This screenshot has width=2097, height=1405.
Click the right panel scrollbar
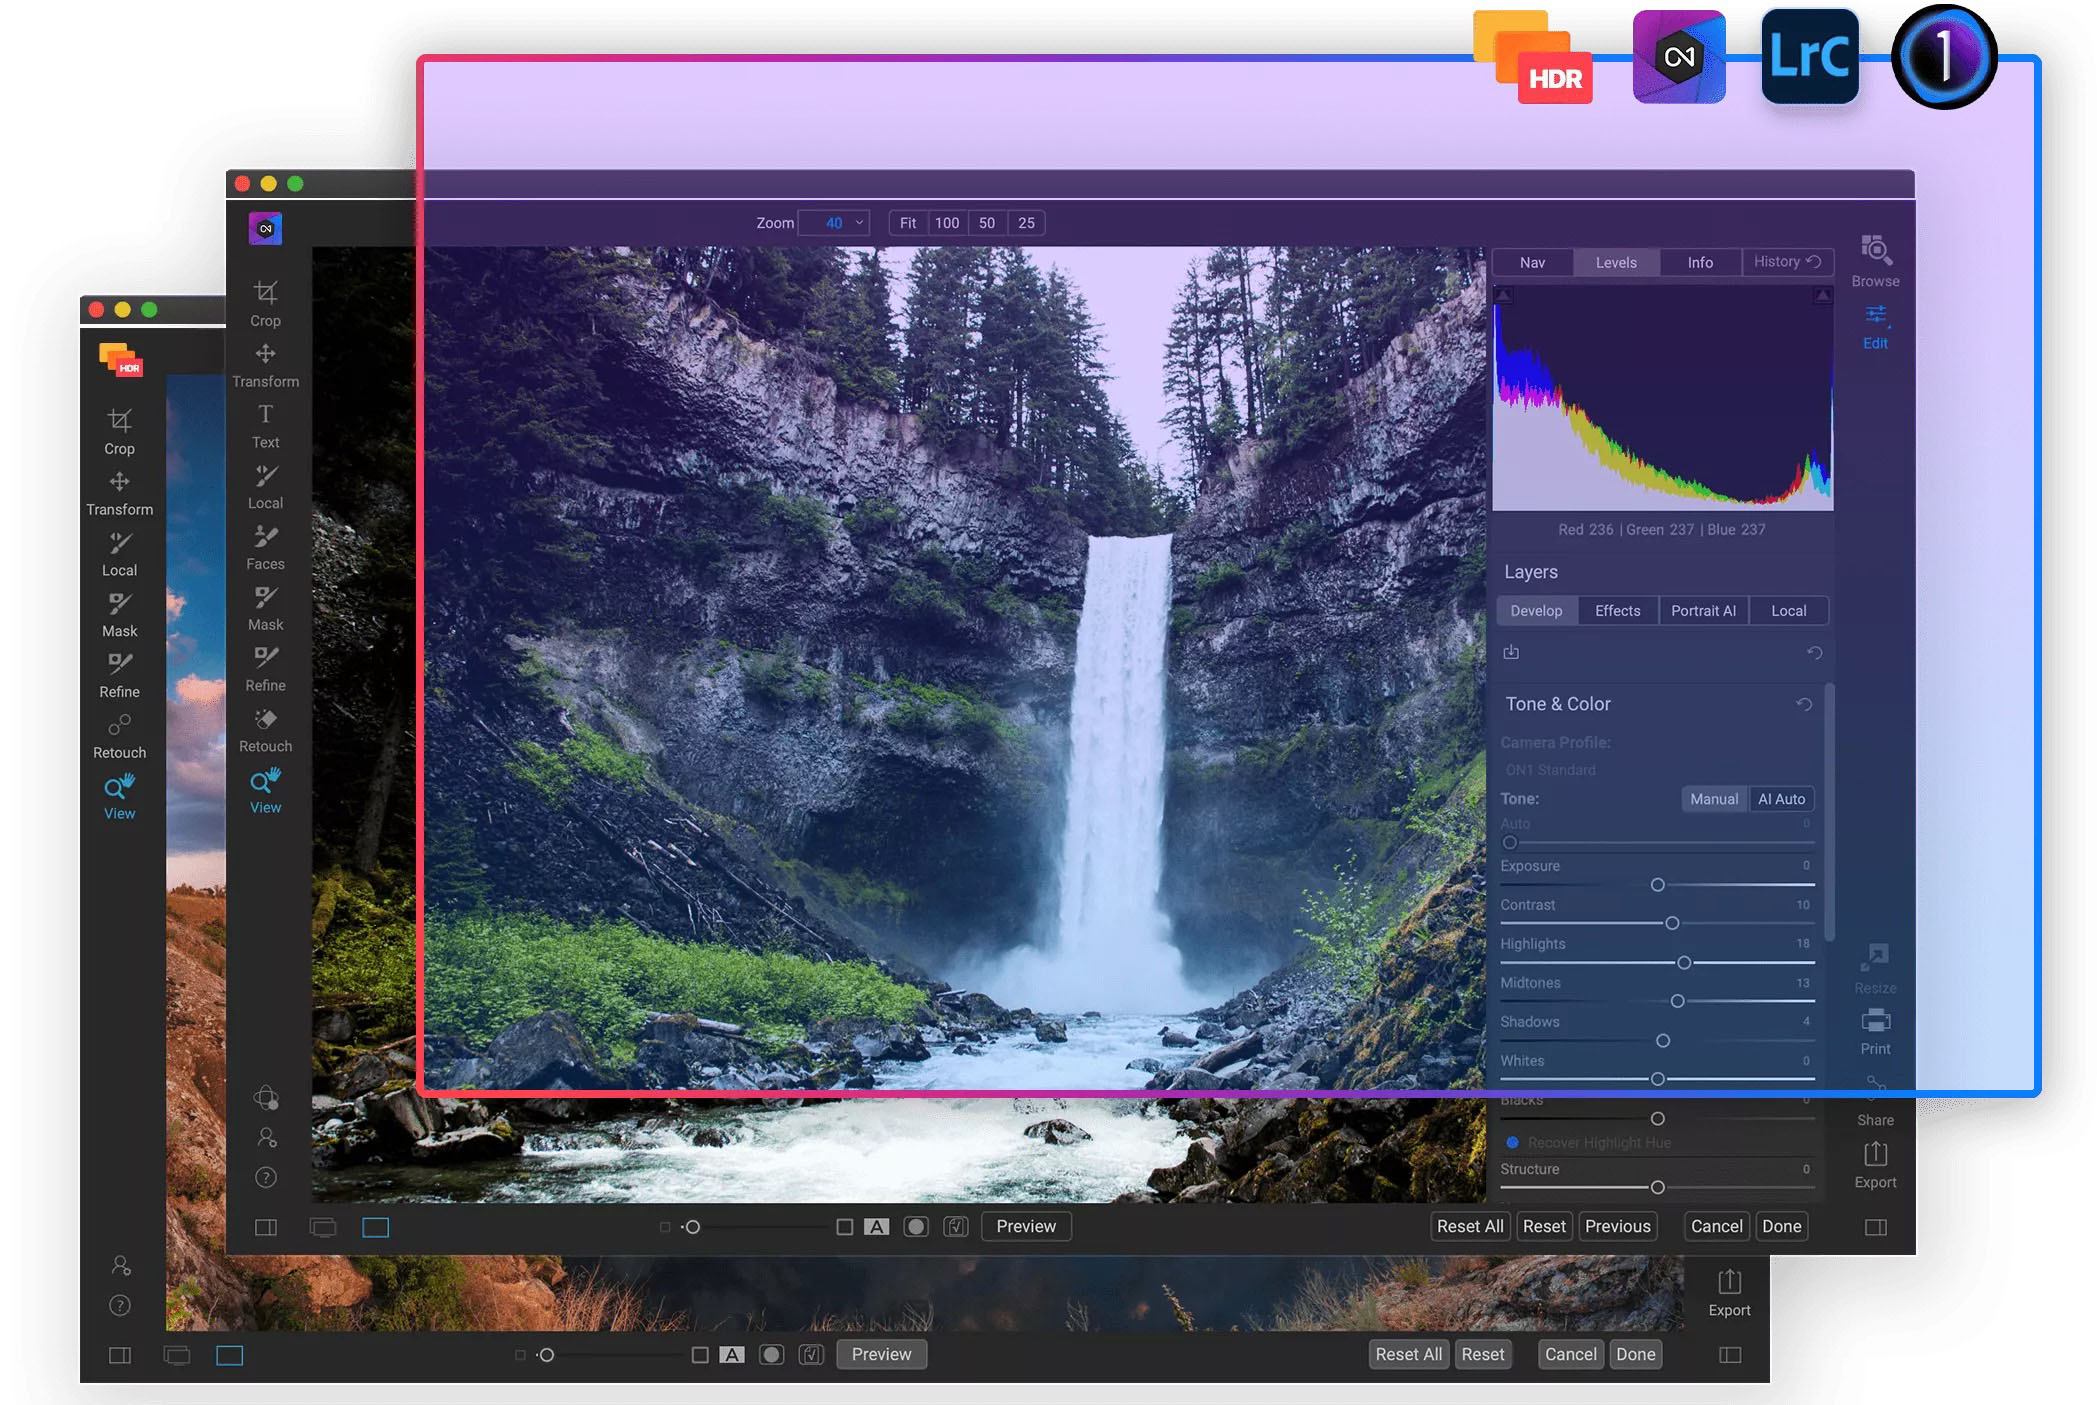click(1829, 812)
